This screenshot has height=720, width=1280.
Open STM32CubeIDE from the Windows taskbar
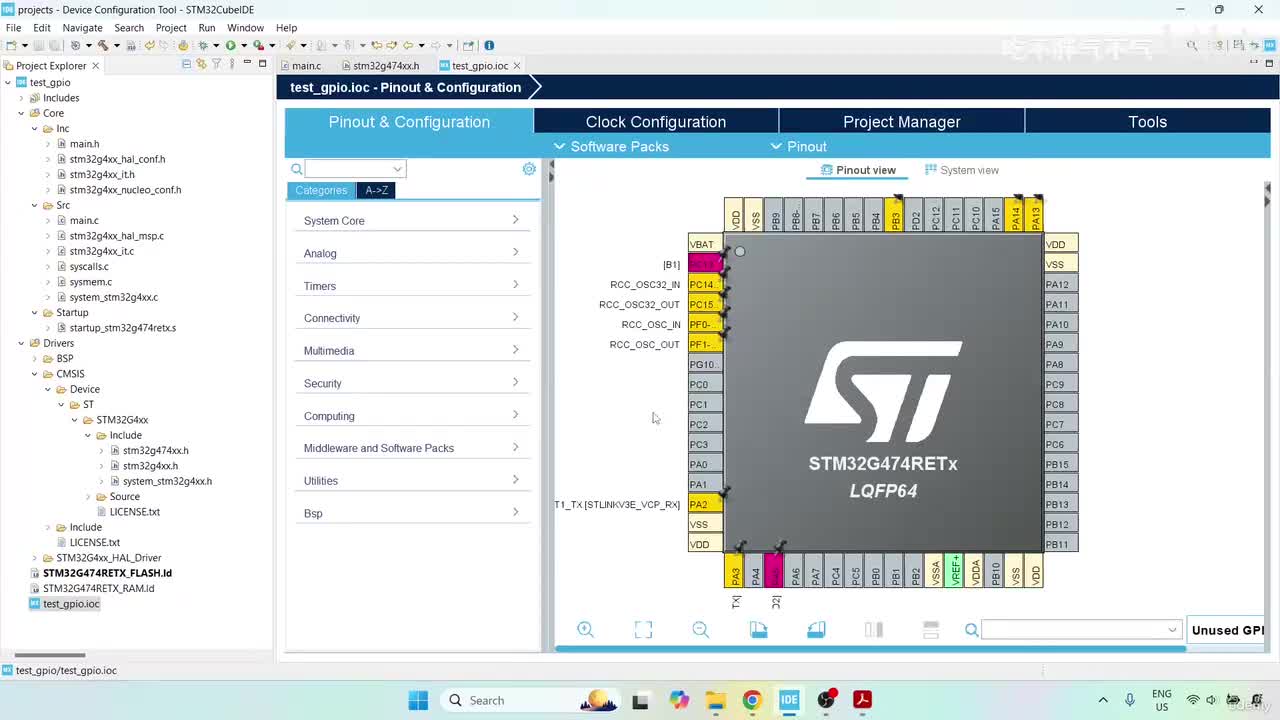[789, 700]
